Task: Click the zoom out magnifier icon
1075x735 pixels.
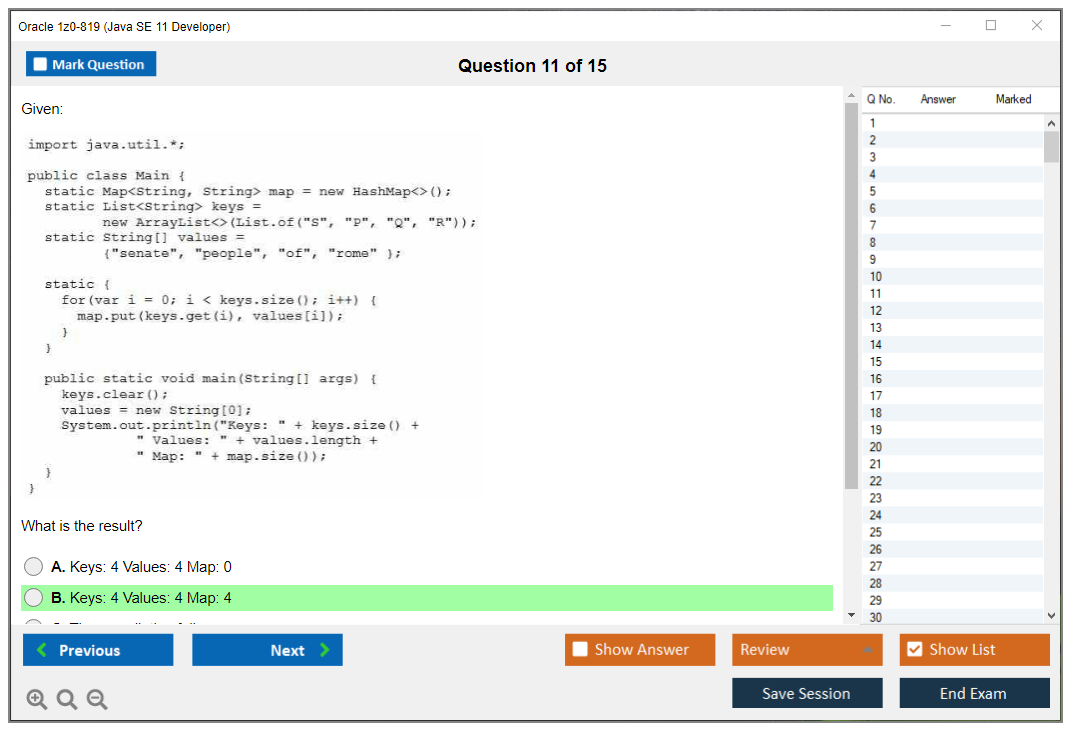Action: pos(97,700)
